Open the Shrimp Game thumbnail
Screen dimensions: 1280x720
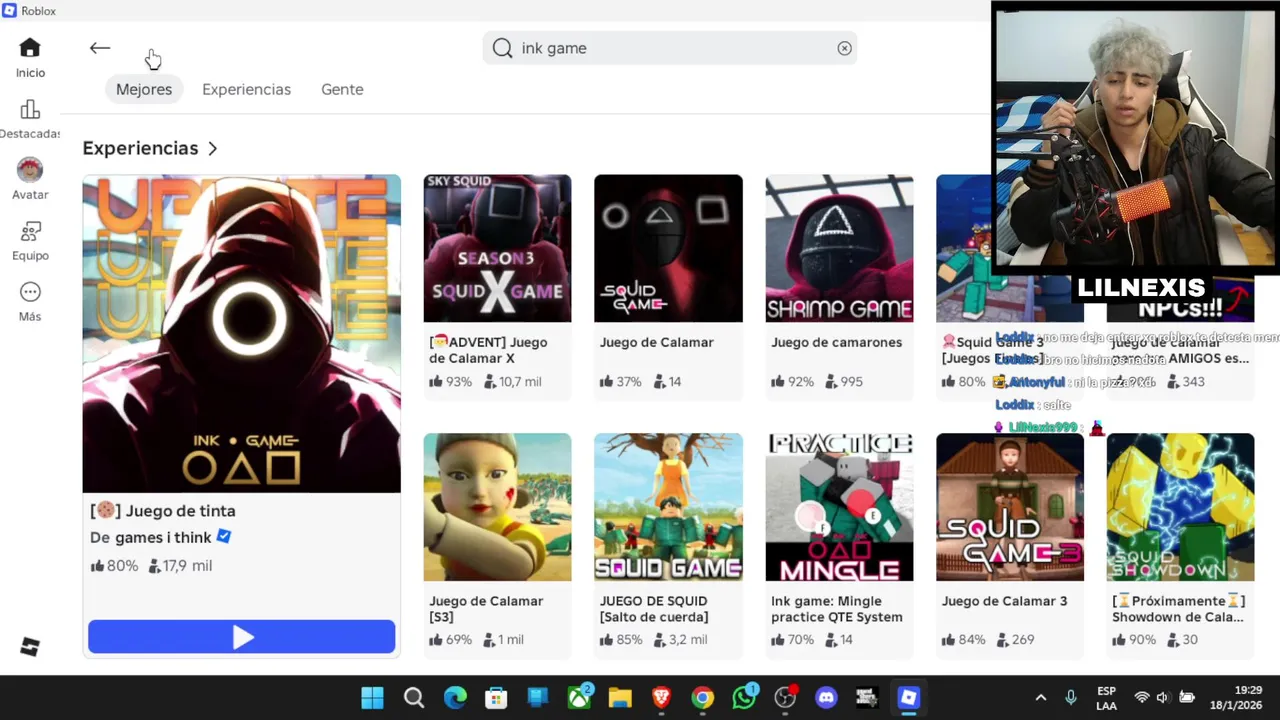(839, 248)
